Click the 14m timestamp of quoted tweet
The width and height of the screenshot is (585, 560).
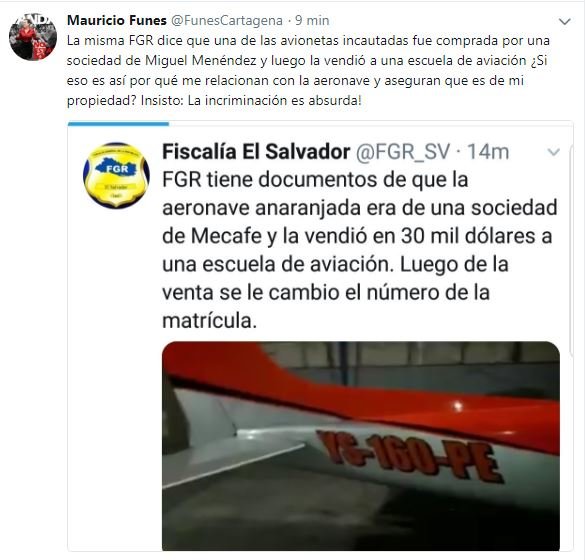[x=488, y=152]
